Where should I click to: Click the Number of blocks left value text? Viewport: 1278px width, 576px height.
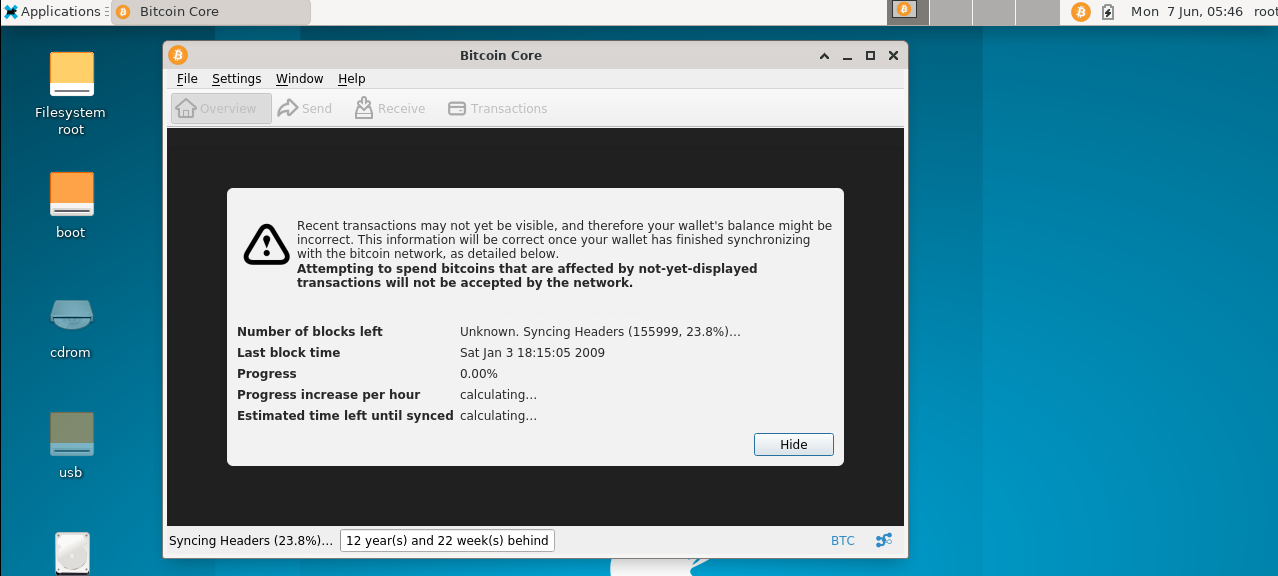[x=600, y=332]
